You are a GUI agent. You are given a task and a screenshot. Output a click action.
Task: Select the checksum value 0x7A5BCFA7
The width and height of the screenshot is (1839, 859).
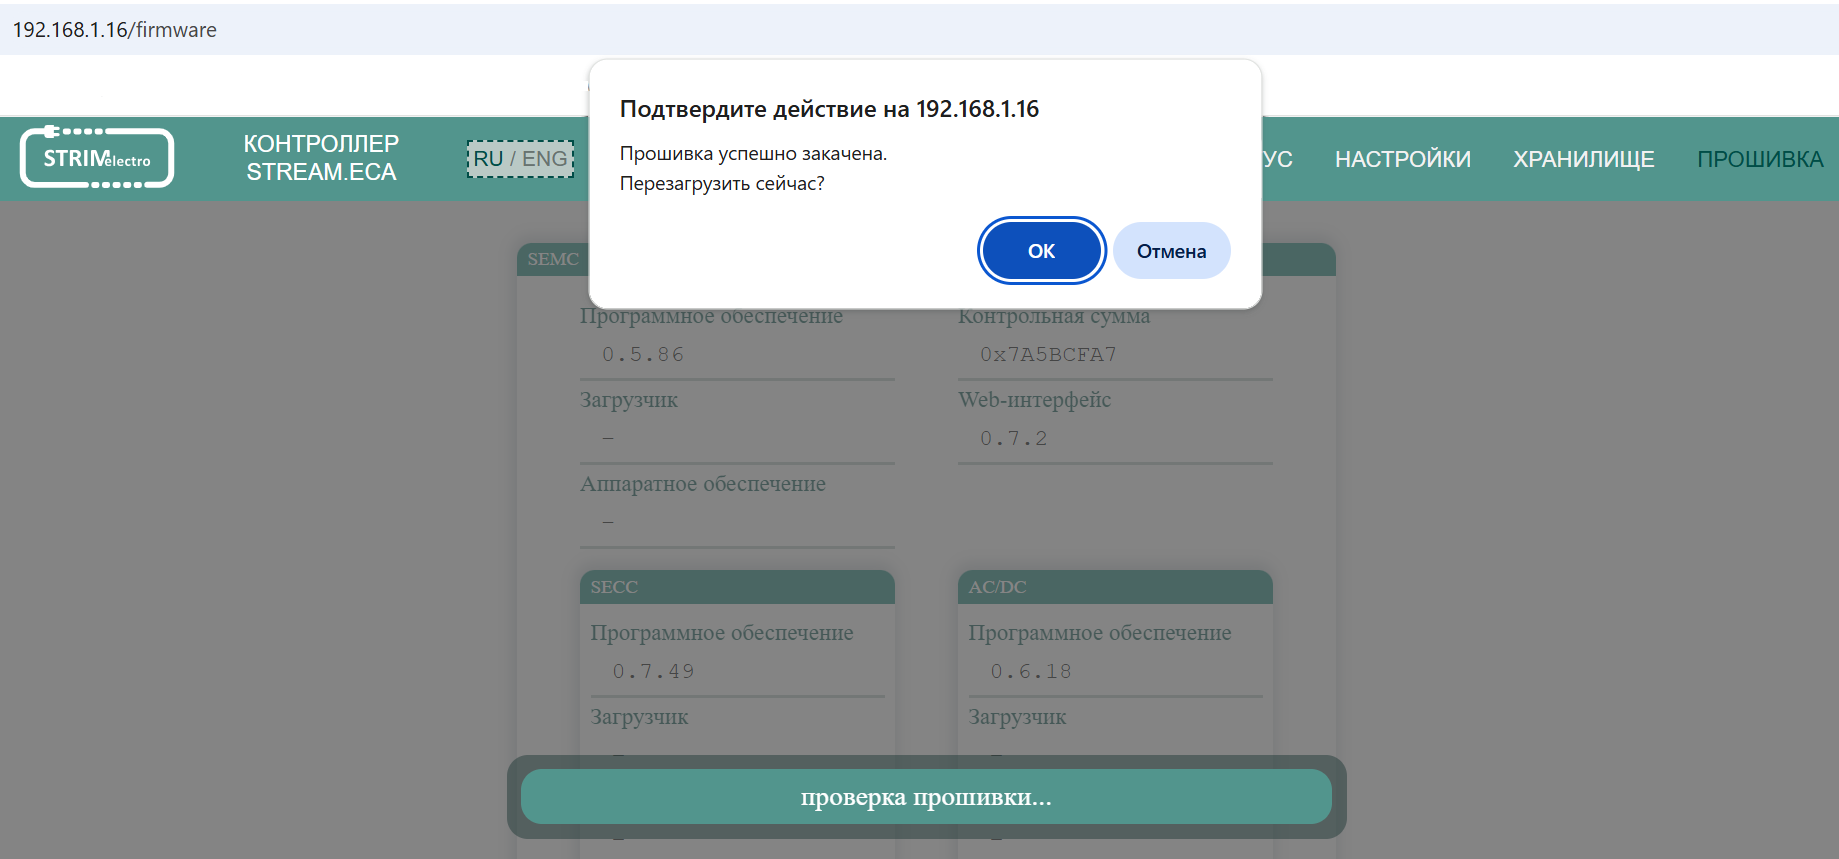[1048, 354]
